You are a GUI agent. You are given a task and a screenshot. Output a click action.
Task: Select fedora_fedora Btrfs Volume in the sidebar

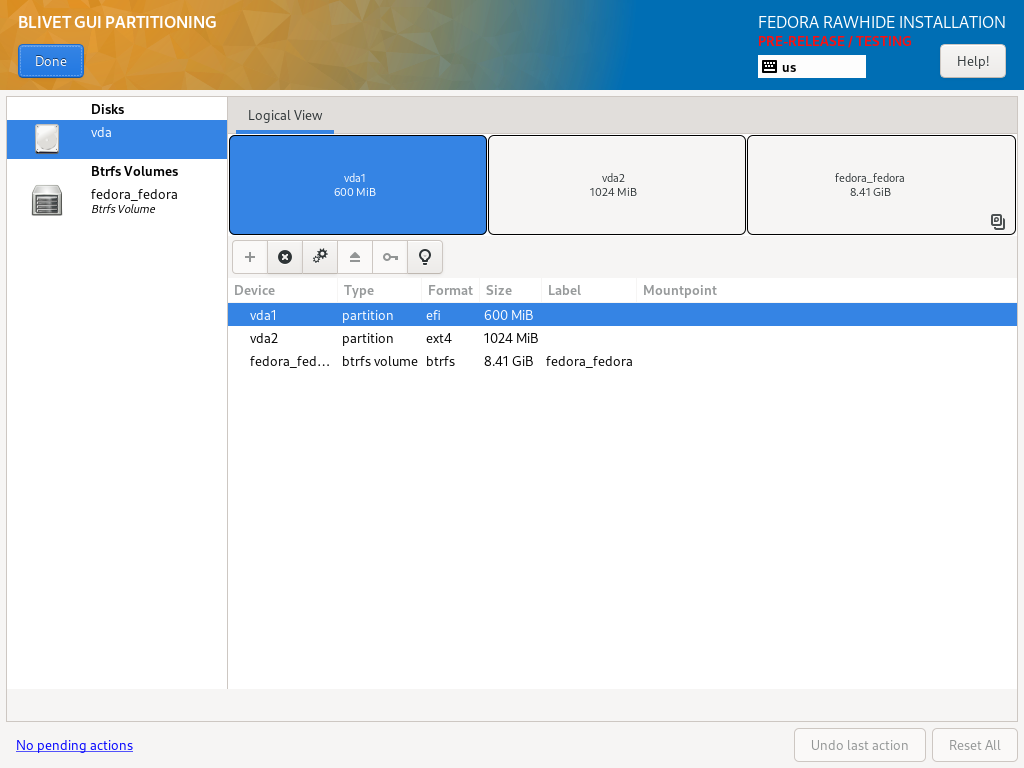pyautogui.click(x=117, y=200)
